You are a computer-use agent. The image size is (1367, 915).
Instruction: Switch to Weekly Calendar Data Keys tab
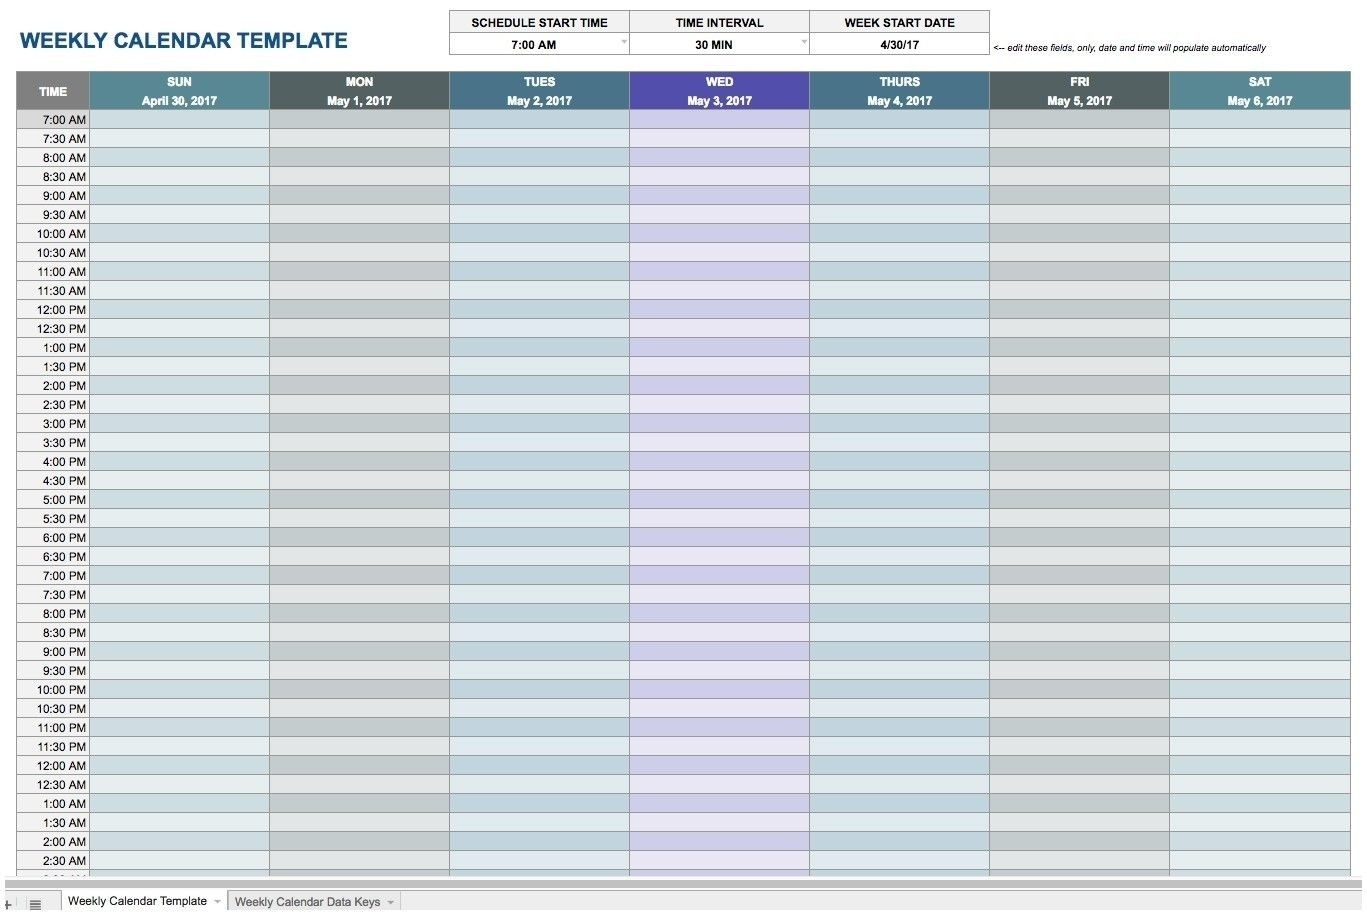(307, 902)
